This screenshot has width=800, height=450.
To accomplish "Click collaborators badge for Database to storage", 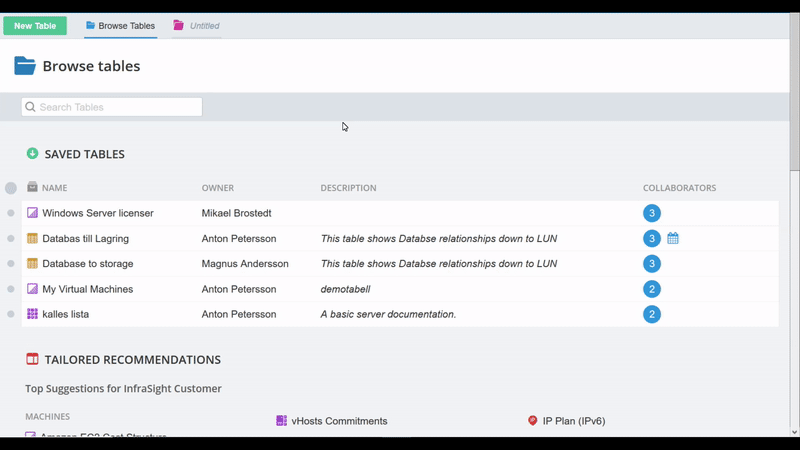I will pos(652,264).
